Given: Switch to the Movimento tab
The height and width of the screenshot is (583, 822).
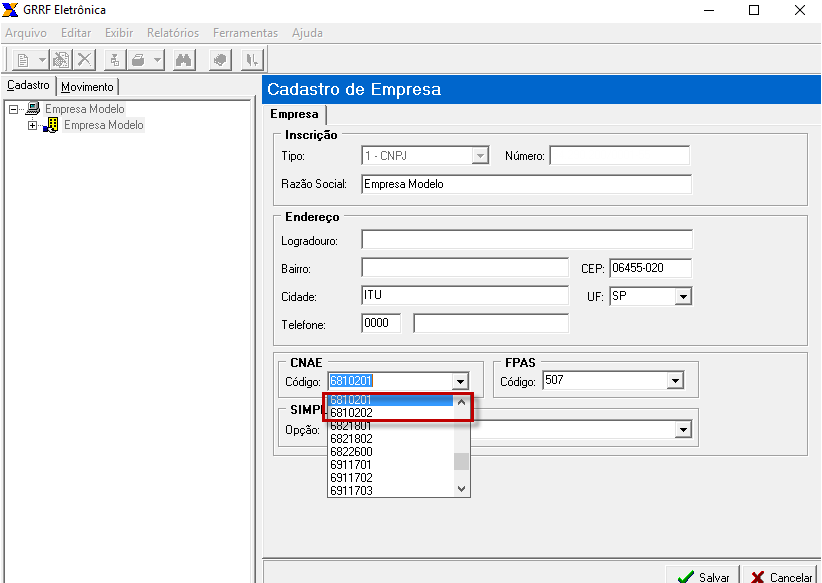Looking at the screenshot, I should point(87,87).
